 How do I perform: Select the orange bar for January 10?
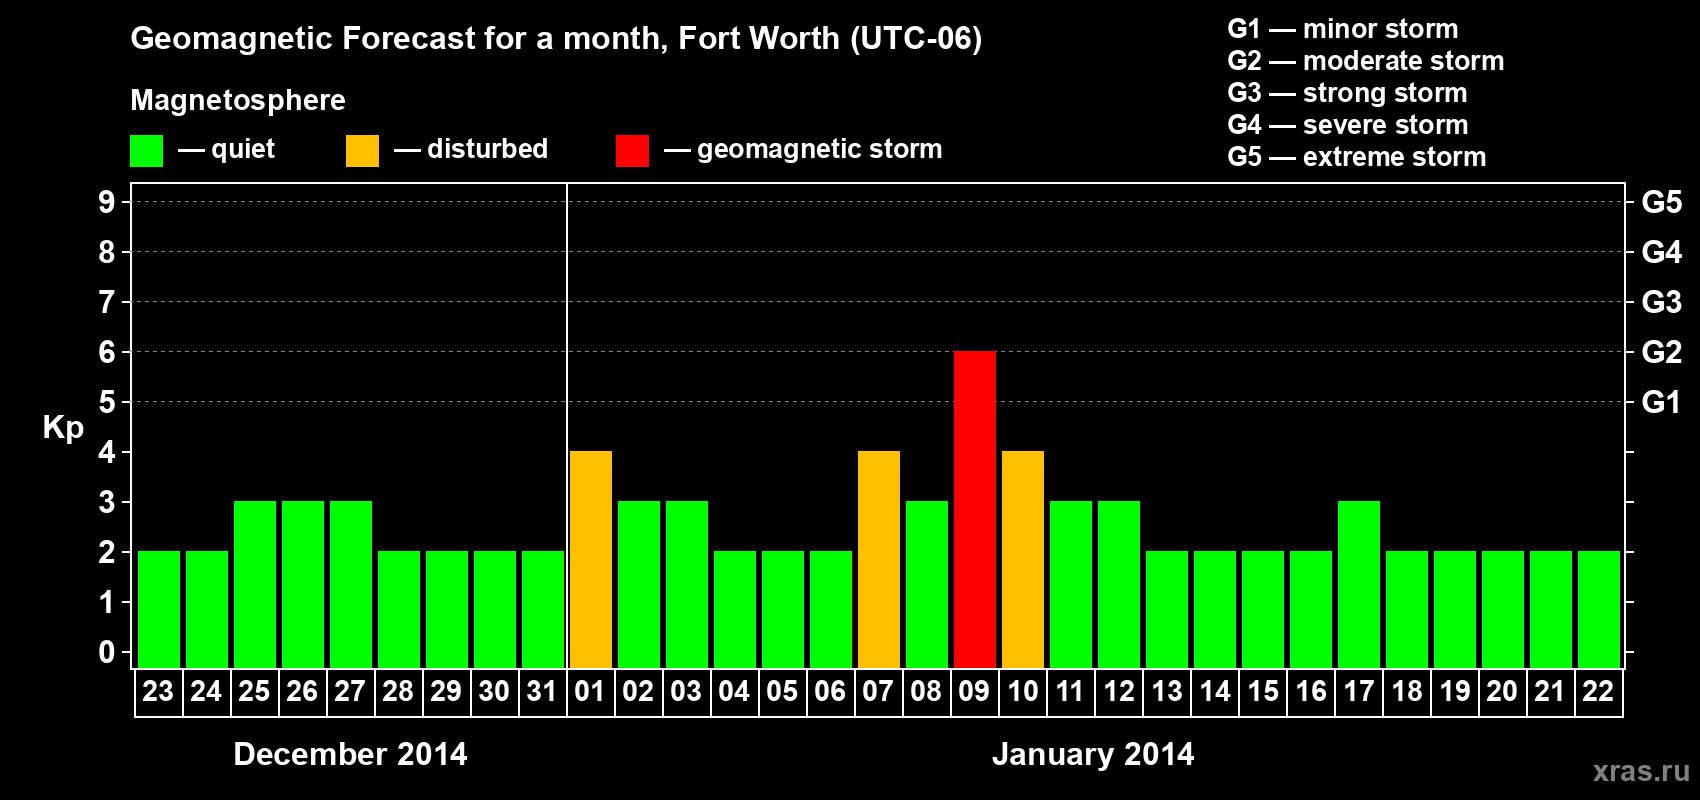click(x=1023, y=559)
